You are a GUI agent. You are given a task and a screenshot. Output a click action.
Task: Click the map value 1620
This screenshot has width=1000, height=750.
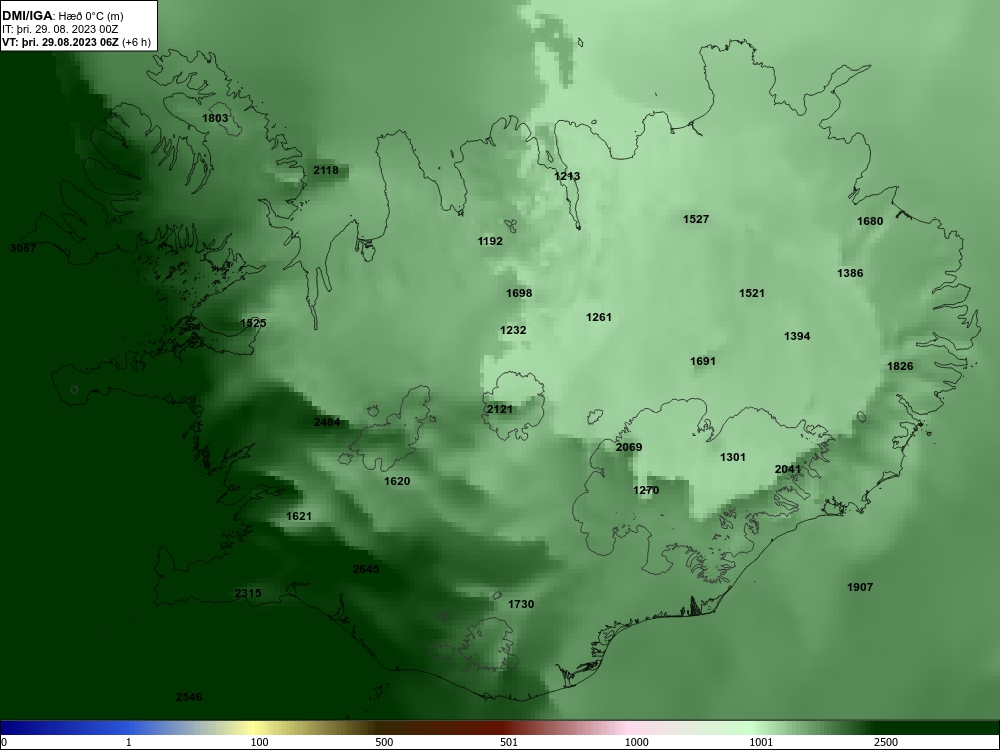397,481
